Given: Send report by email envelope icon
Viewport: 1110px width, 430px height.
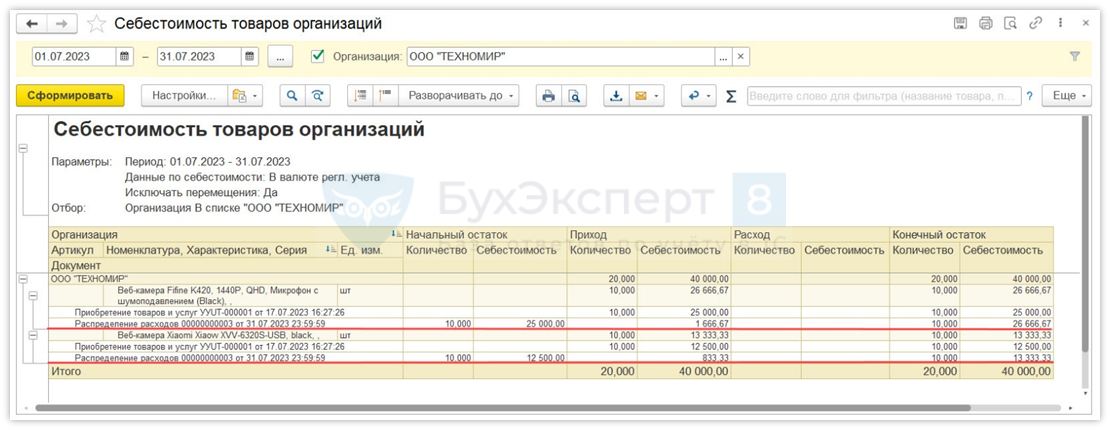Looking at the screenshot, I should click(x=641, y=96).
